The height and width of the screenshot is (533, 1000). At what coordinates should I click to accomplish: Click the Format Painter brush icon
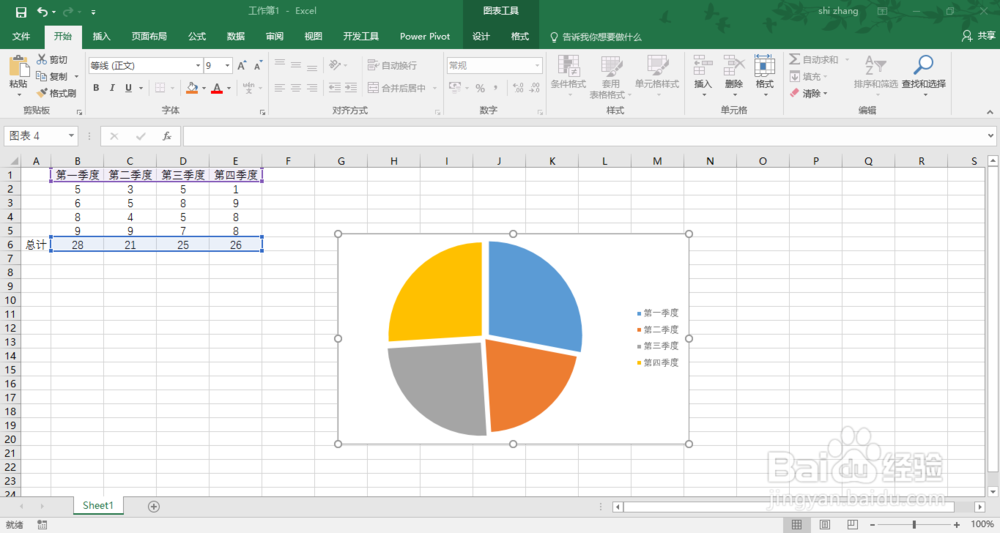42,93
